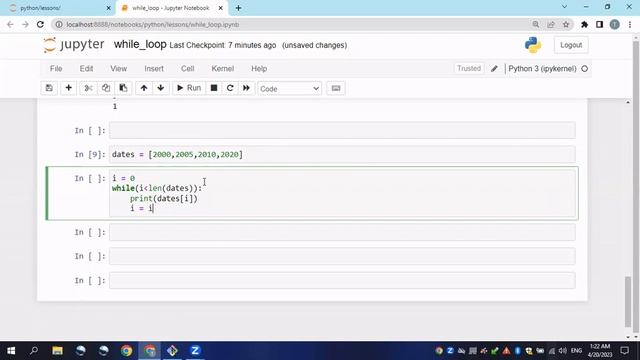Open Zoom from the taskbar
The width and height of the screenshot is (640, 360).
(x=195, y=351)
